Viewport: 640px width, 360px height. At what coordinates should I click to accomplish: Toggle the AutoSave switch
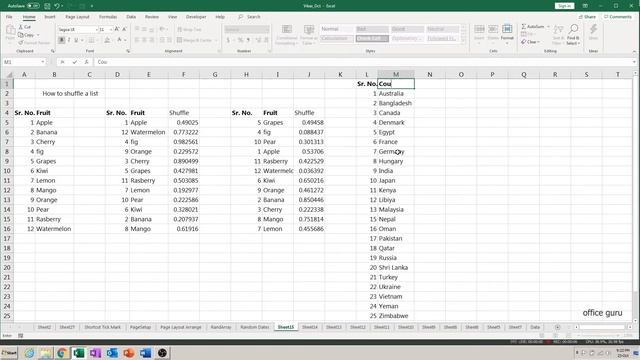coord(33,6)
